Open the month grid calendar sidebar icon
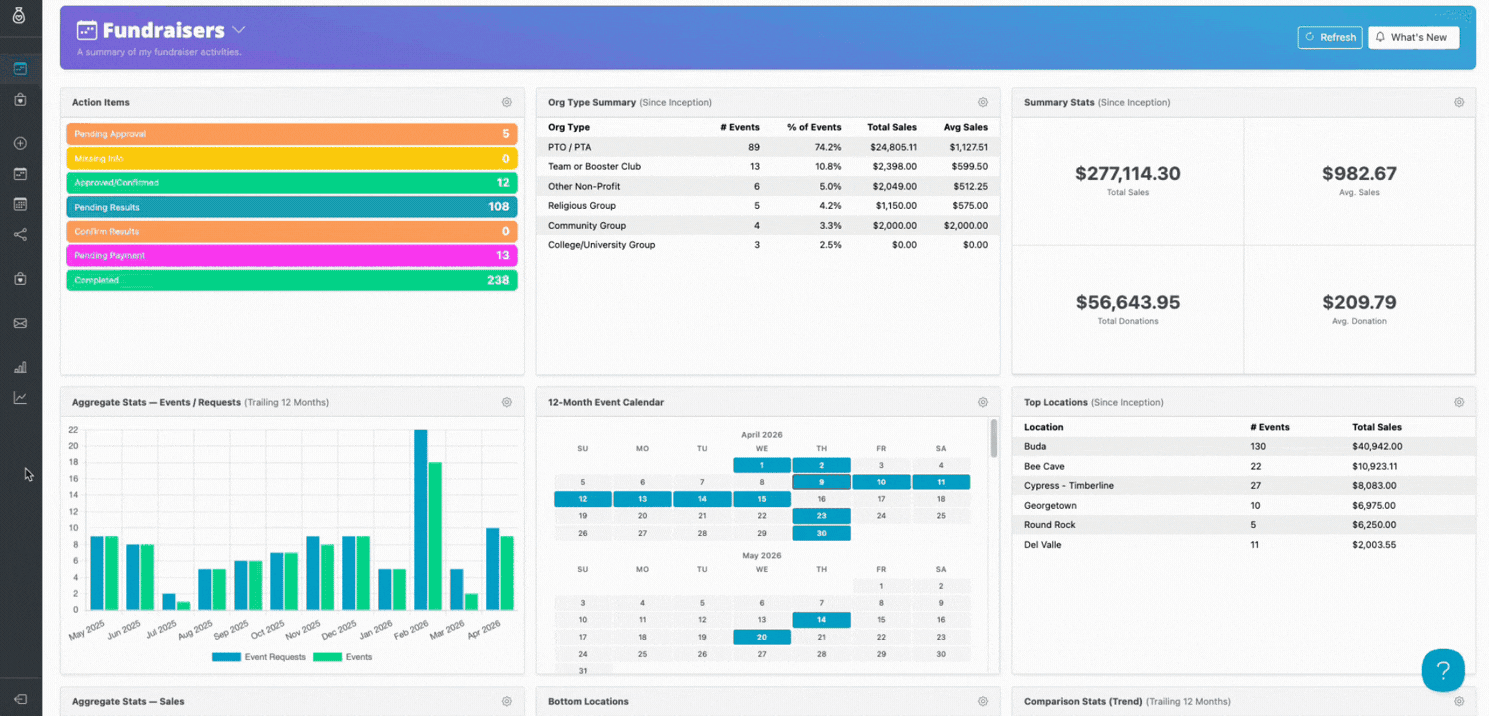Viewport: 1489px width, 716px height. point(20,204)
